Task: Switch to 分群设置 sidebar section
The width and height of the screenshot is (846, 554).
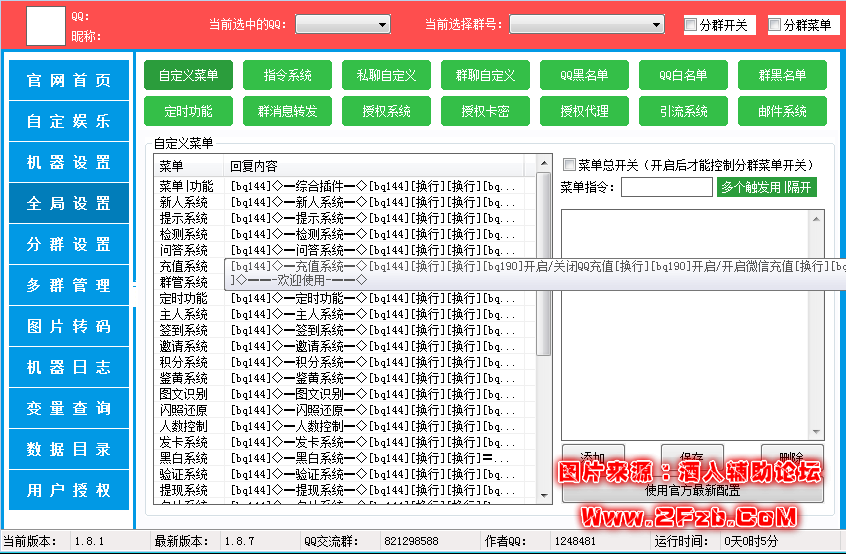Action: [x=69, y=245]
